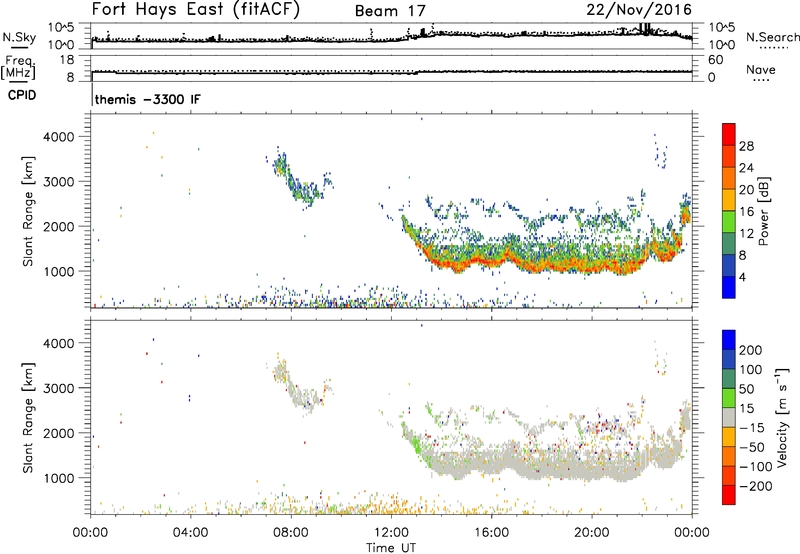Click the power color bar

729,210
